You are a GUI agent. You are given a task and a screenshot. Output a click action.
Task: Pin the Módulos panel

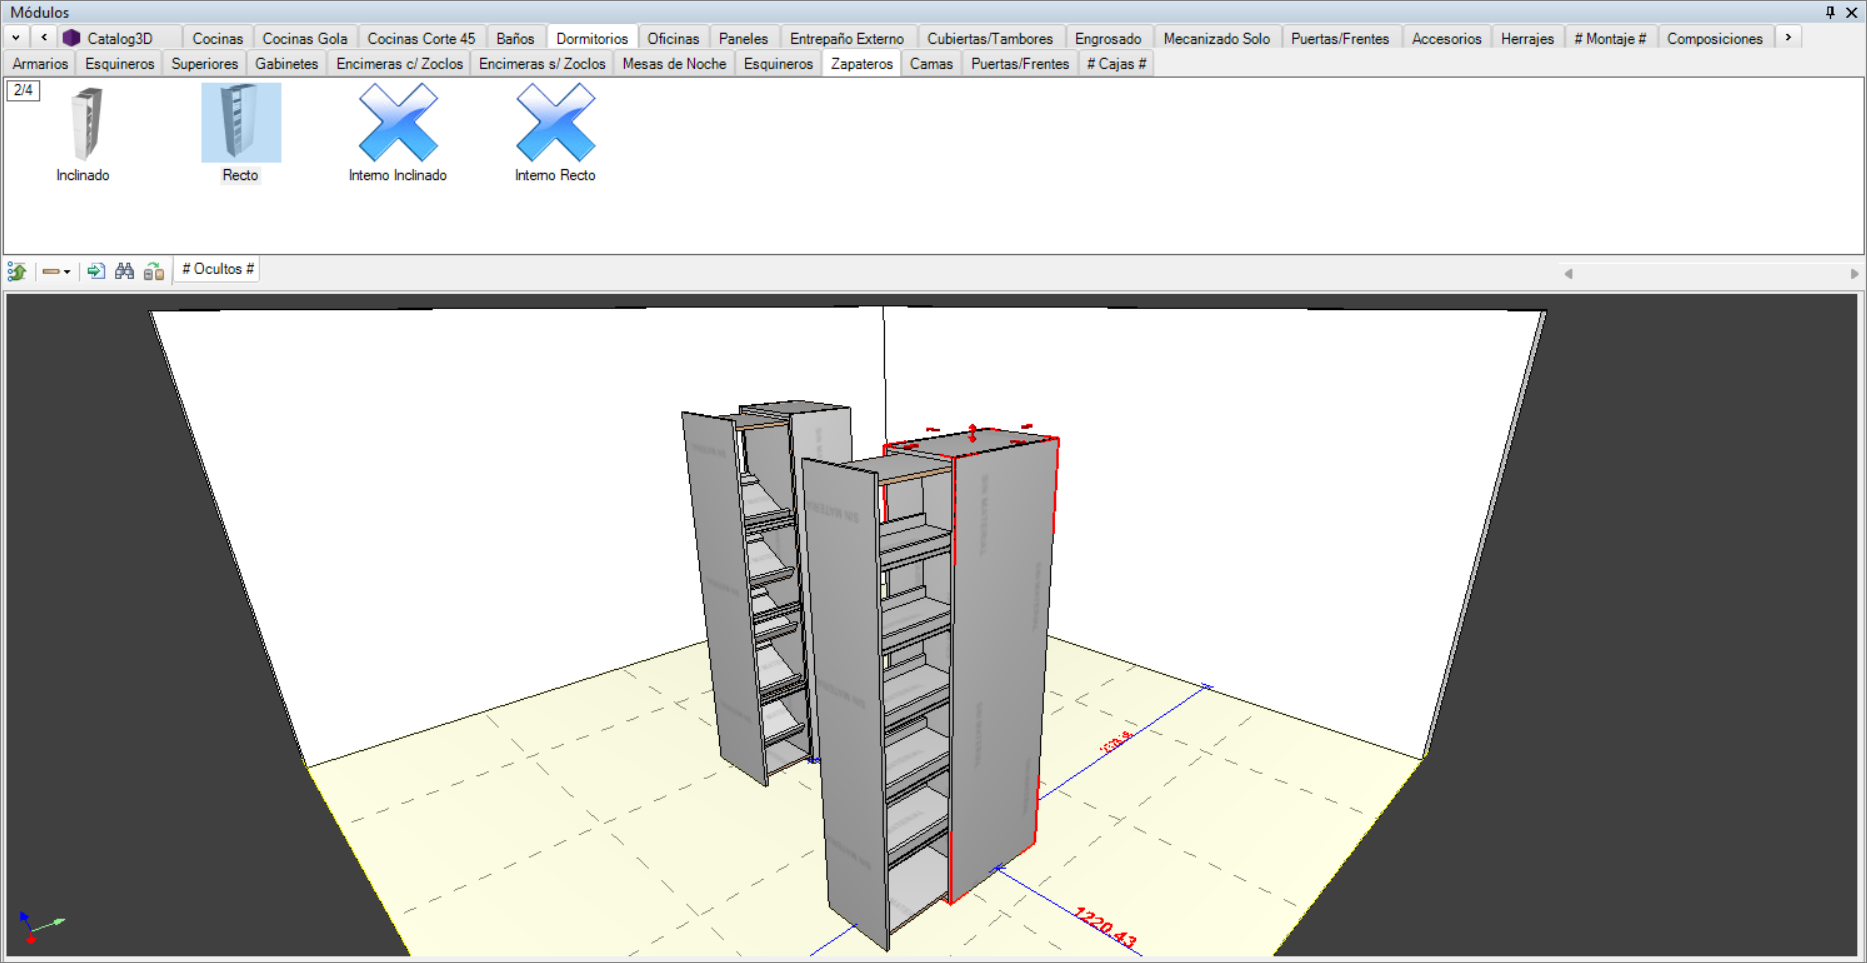tap(1830, 12)
